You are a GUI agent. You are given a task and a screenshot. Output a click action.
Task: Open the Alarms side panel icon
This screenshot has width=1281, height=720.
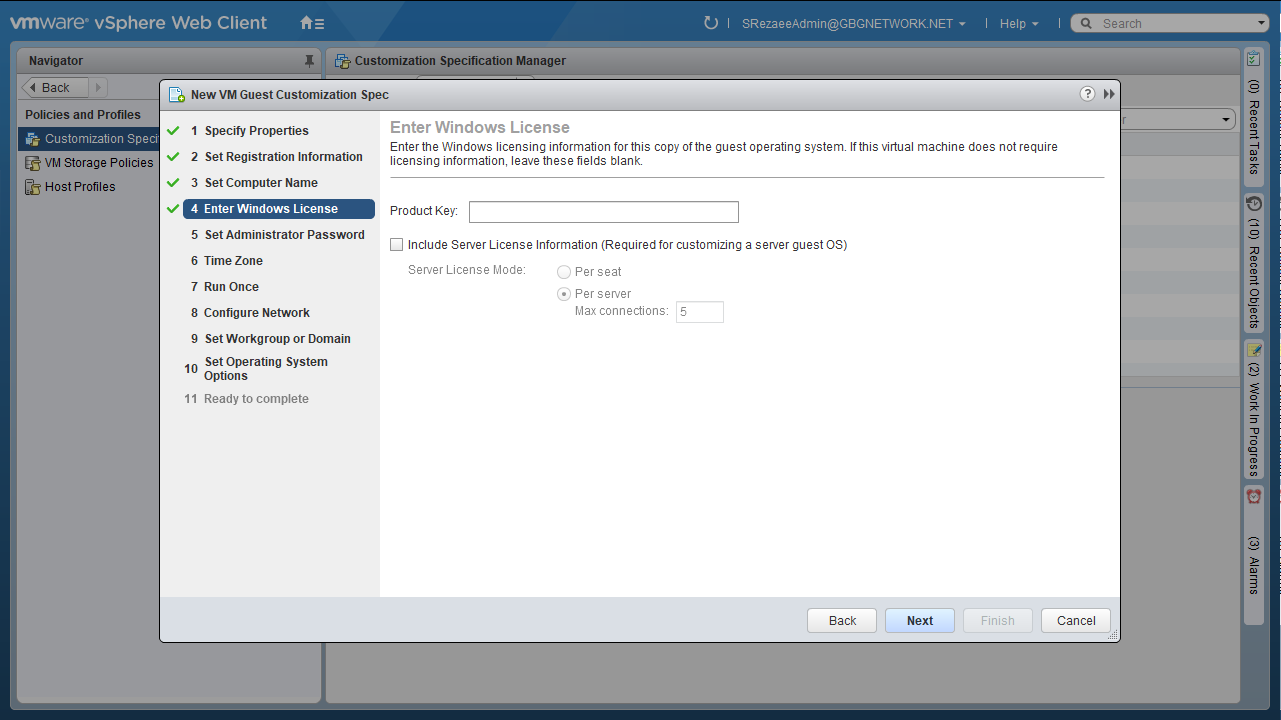point(1254,497)
